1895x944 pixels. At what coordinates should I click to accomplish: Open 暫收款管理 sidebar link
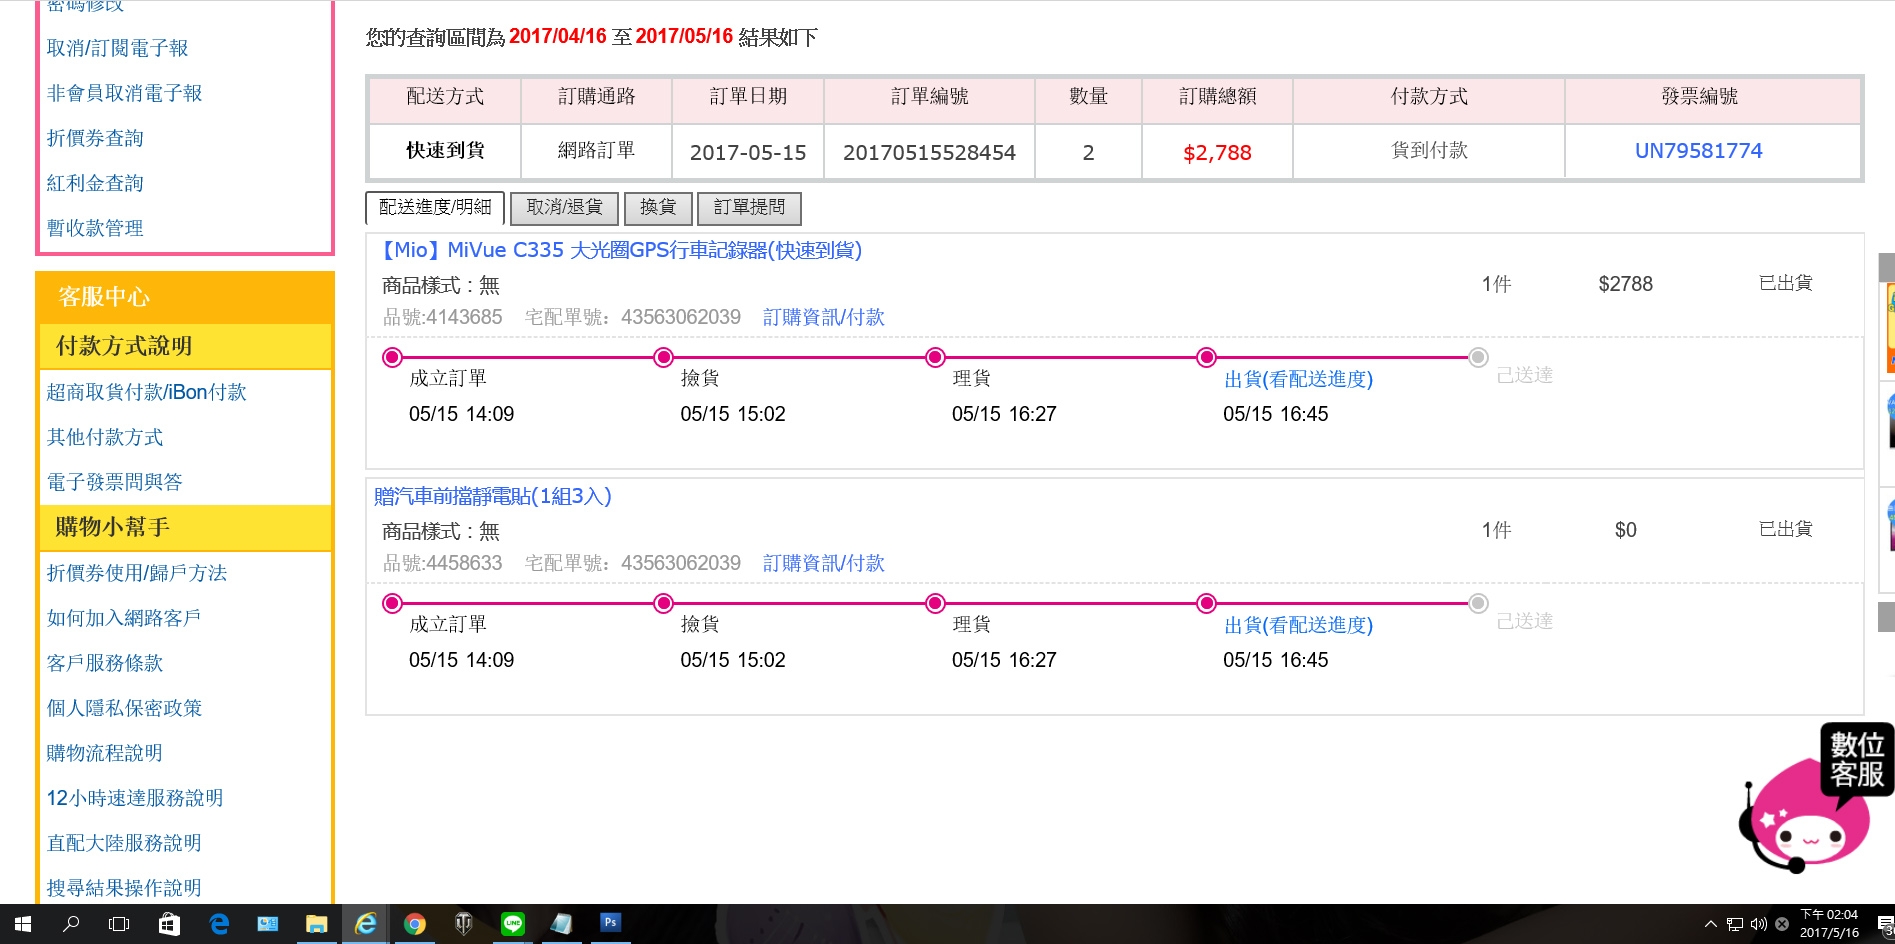click(95, 228)
